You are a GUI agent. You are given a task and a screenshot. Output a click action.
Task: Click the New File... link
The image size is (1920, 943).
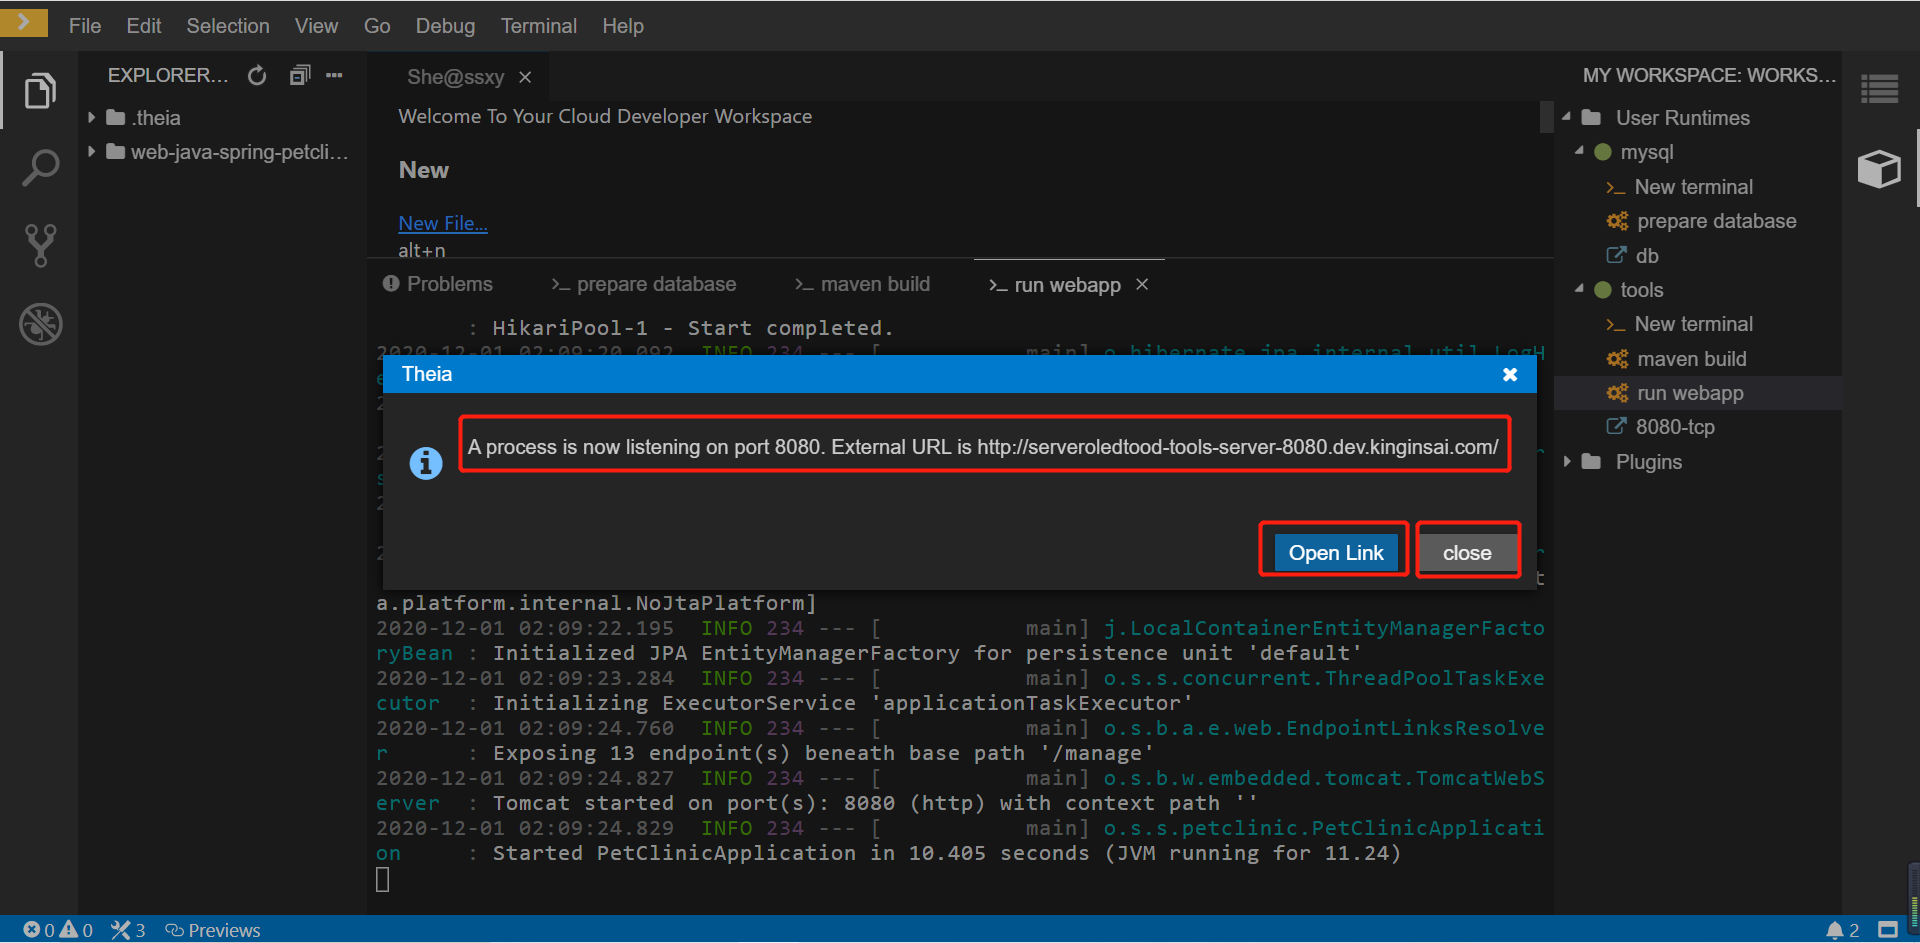443,223
